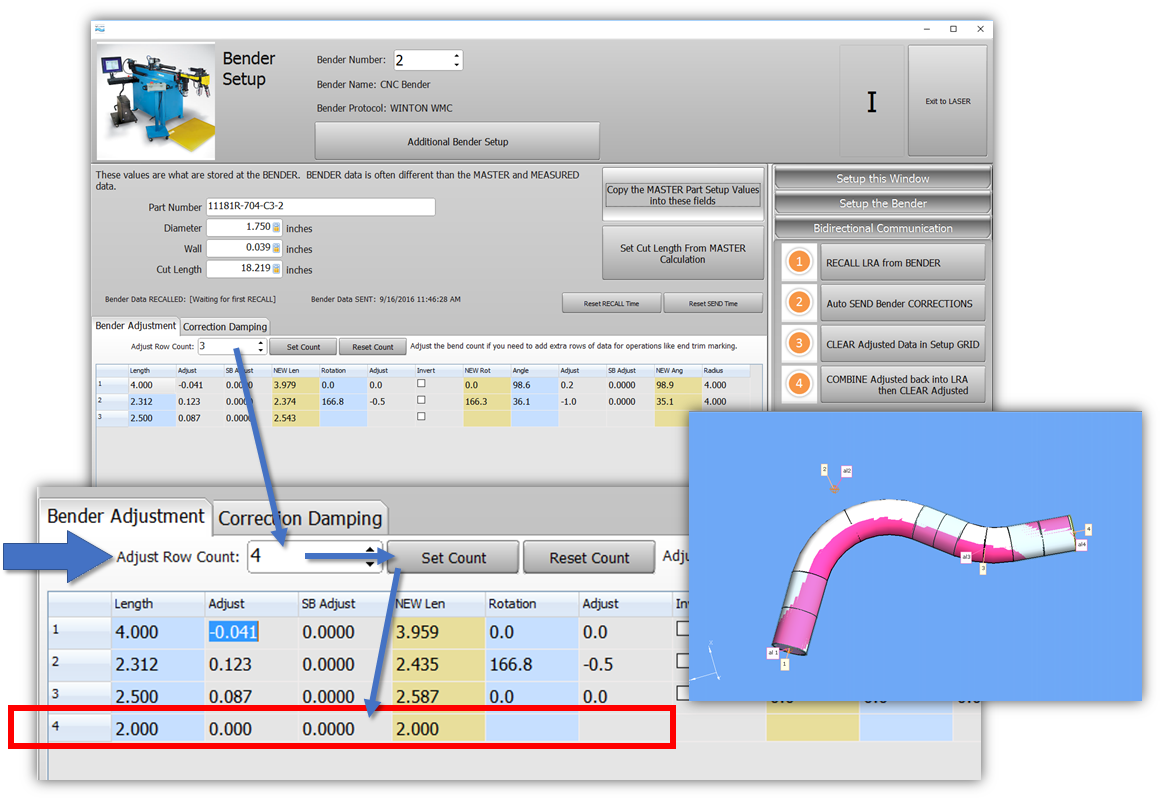
Task: Open the calculator icon beside Wall field
Action: [x=276, y=248]
